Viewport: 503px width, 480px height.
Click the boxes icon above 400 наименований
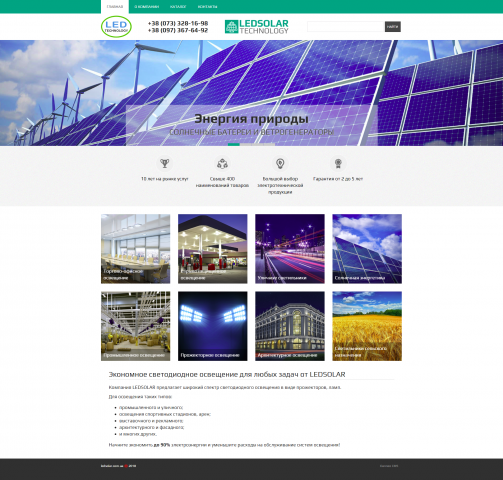[x=222, y=163]
